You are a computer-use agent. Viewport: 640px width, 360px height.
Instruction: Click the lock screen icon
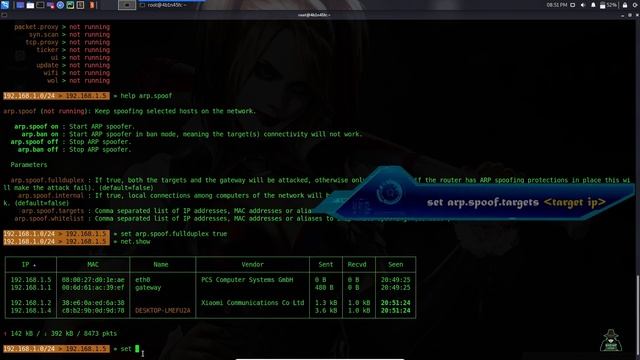625,5
